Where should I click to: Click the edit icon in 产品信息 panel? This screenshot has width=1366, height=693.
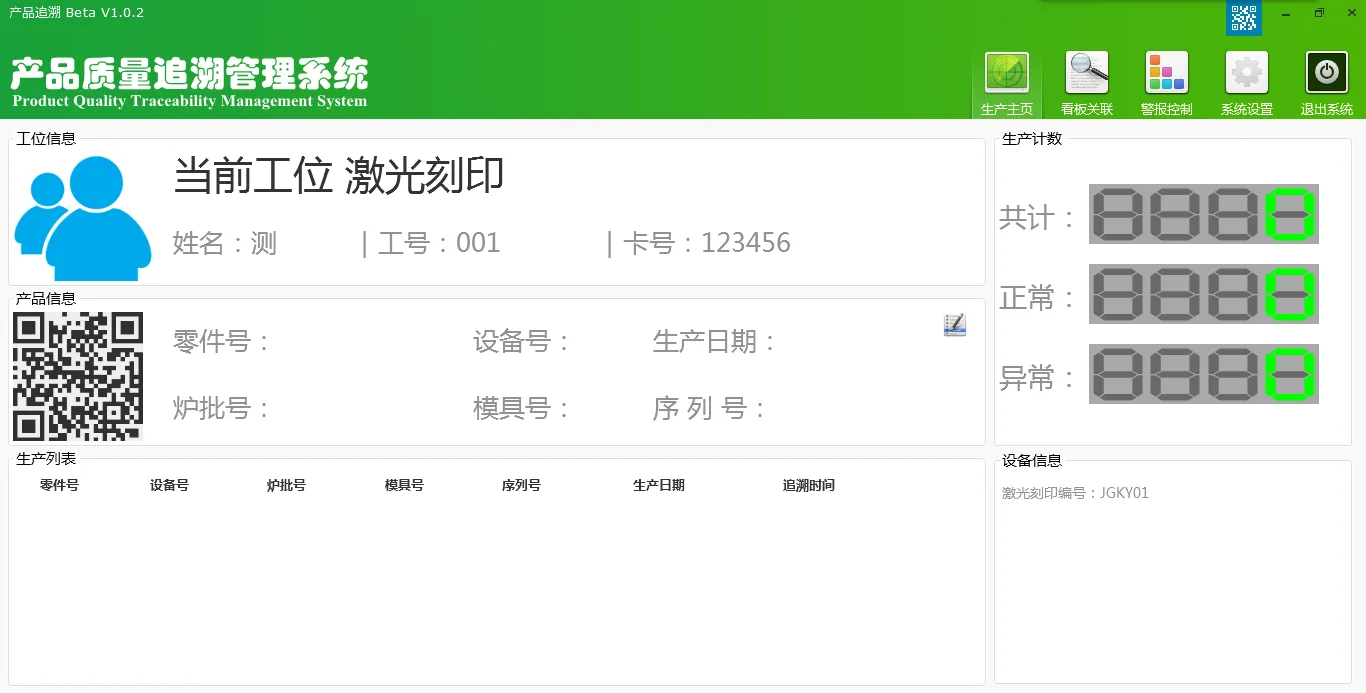click(x=954, y=325)
